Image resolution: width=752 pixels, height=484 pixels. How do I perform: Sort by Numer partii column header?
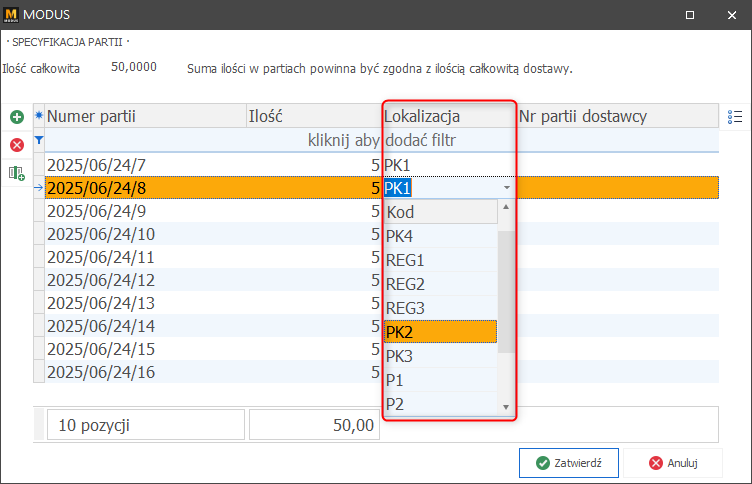tap(145, 116)
